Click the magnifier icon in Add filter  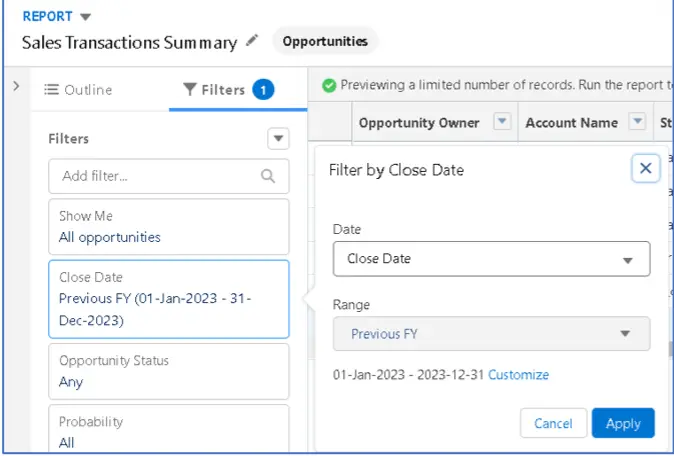pyautogui.click(x=268, y=176)
